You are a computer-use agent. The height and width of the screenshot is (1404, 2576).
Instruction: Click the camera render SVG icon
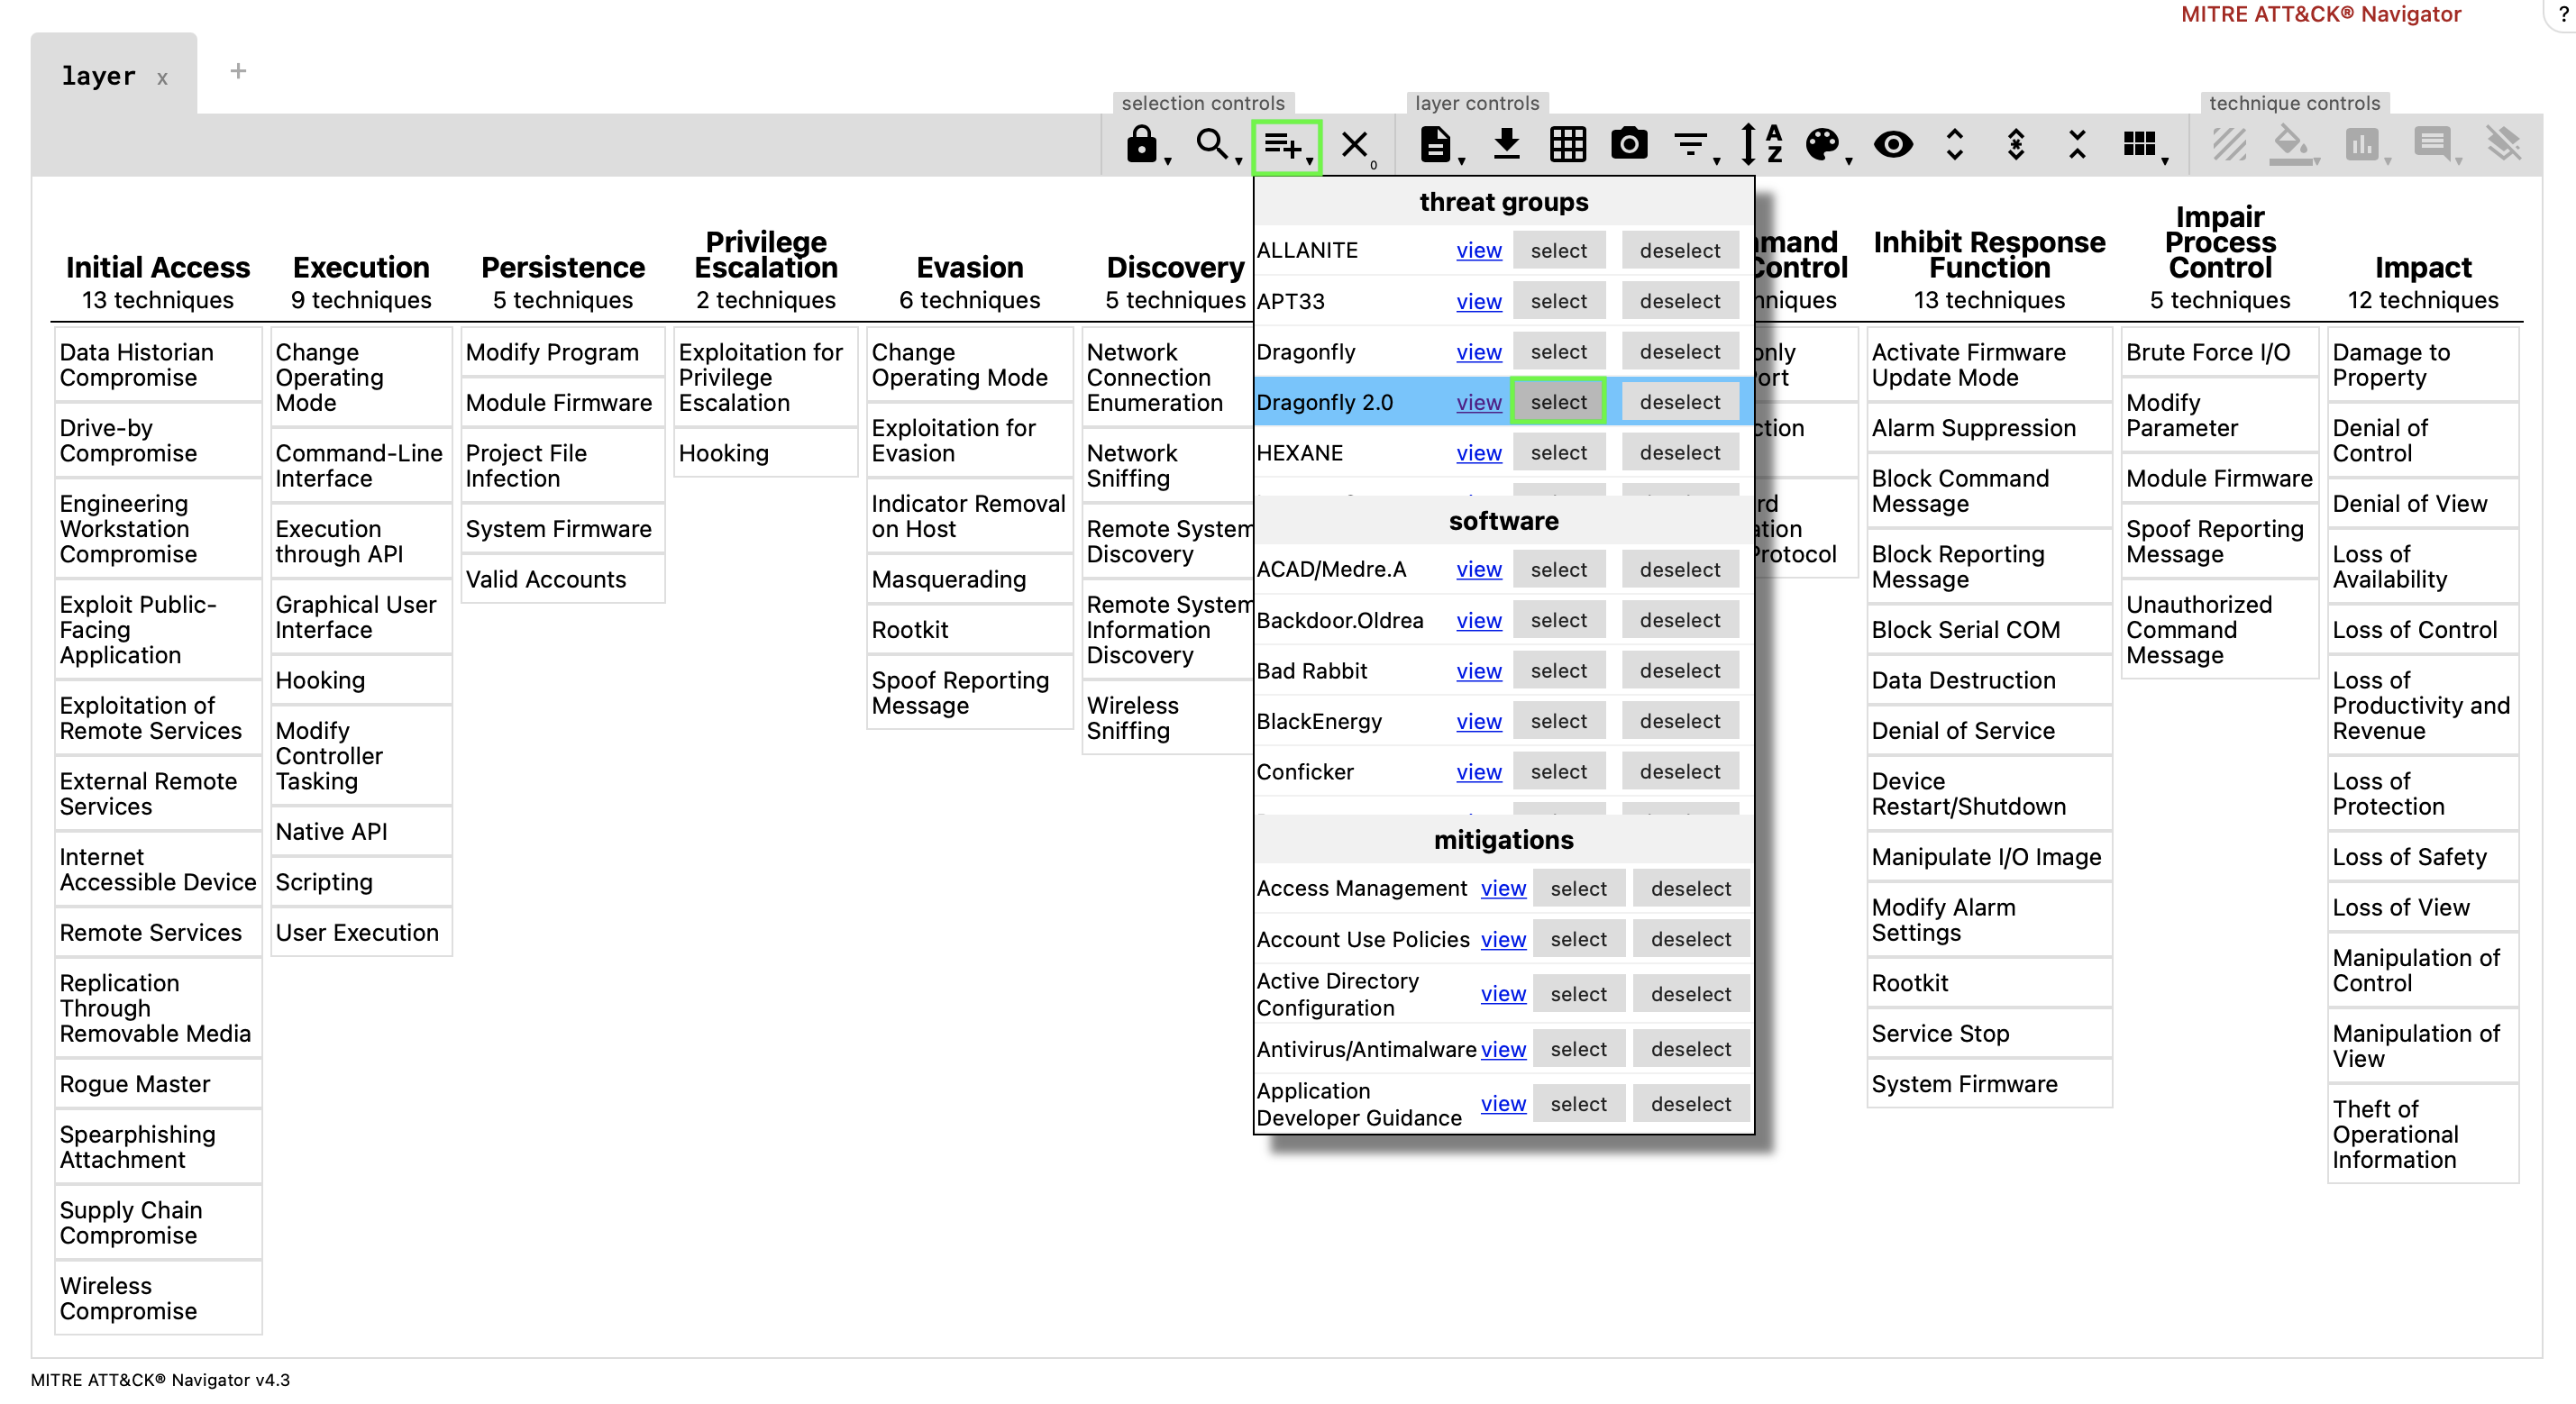pos(1629,145)
